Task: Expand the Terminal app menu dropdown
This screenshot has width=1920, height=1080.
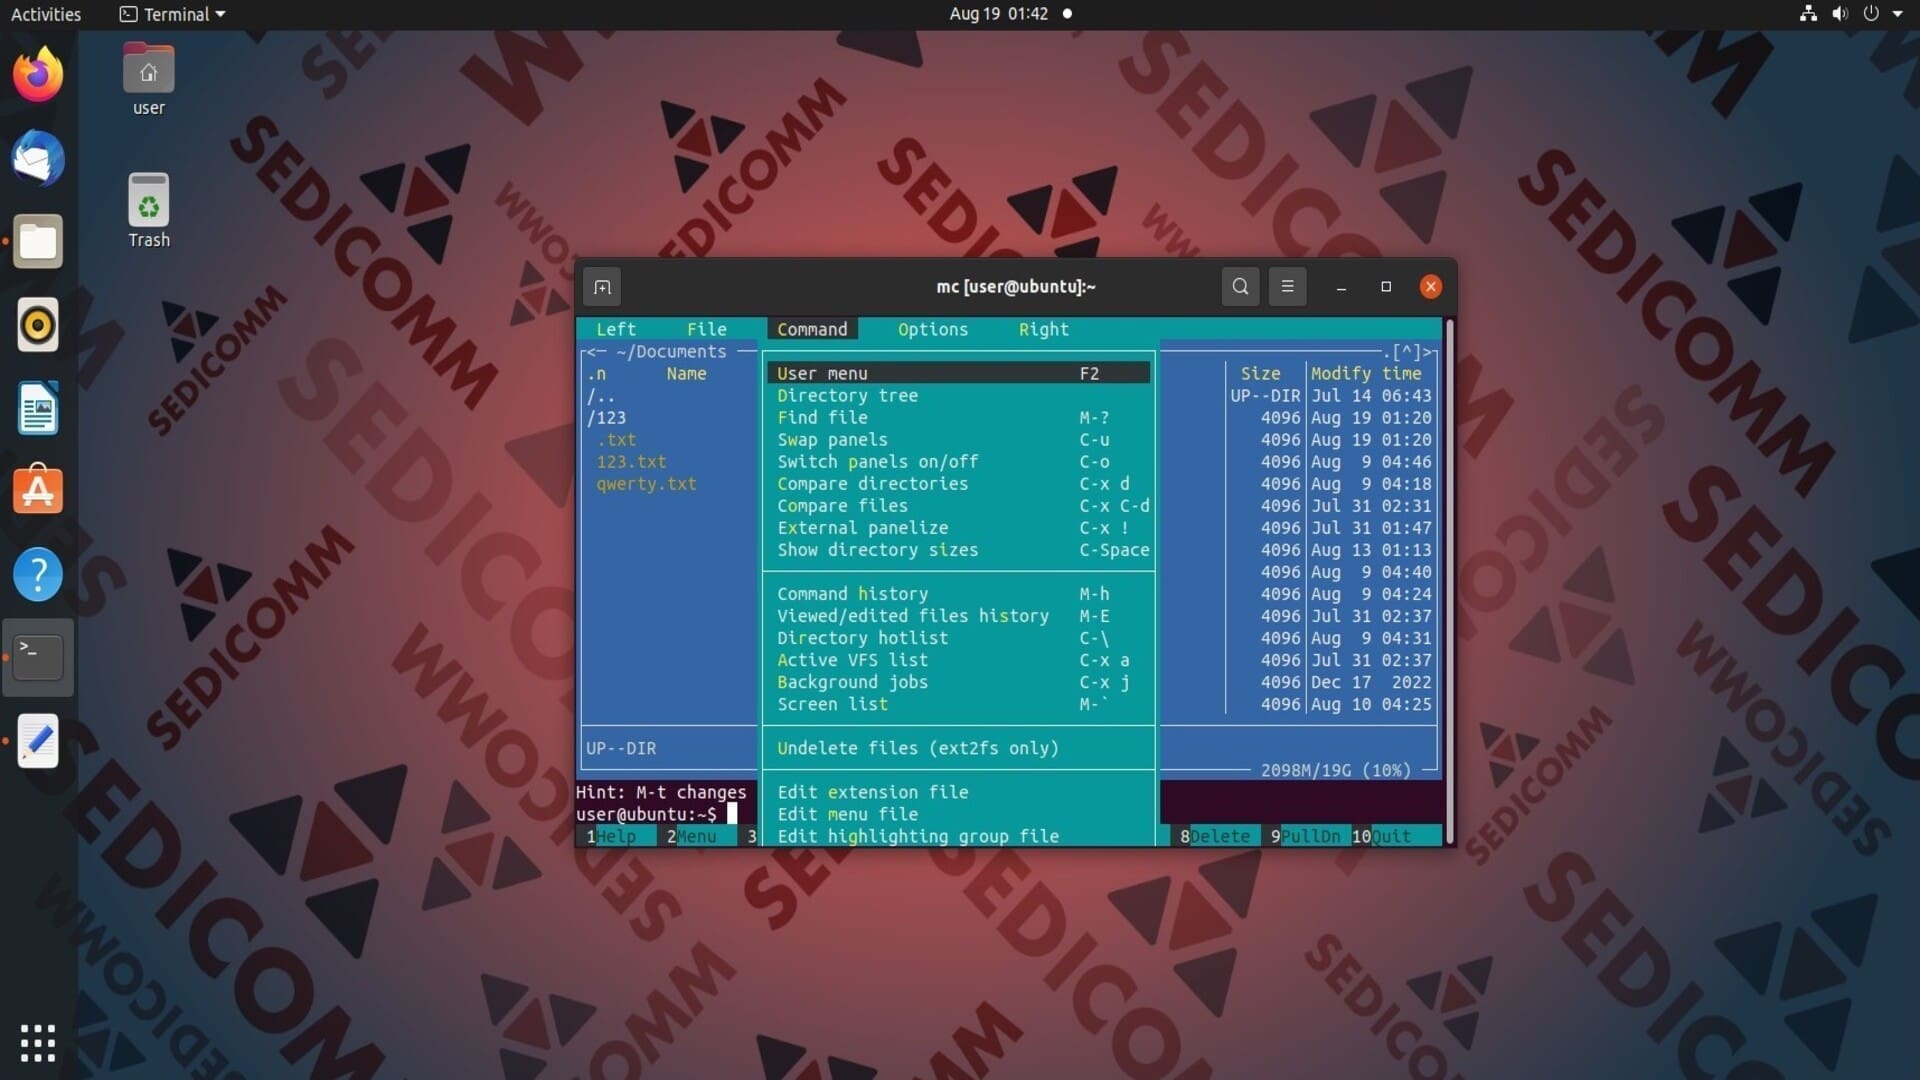Action: point(173,14)
